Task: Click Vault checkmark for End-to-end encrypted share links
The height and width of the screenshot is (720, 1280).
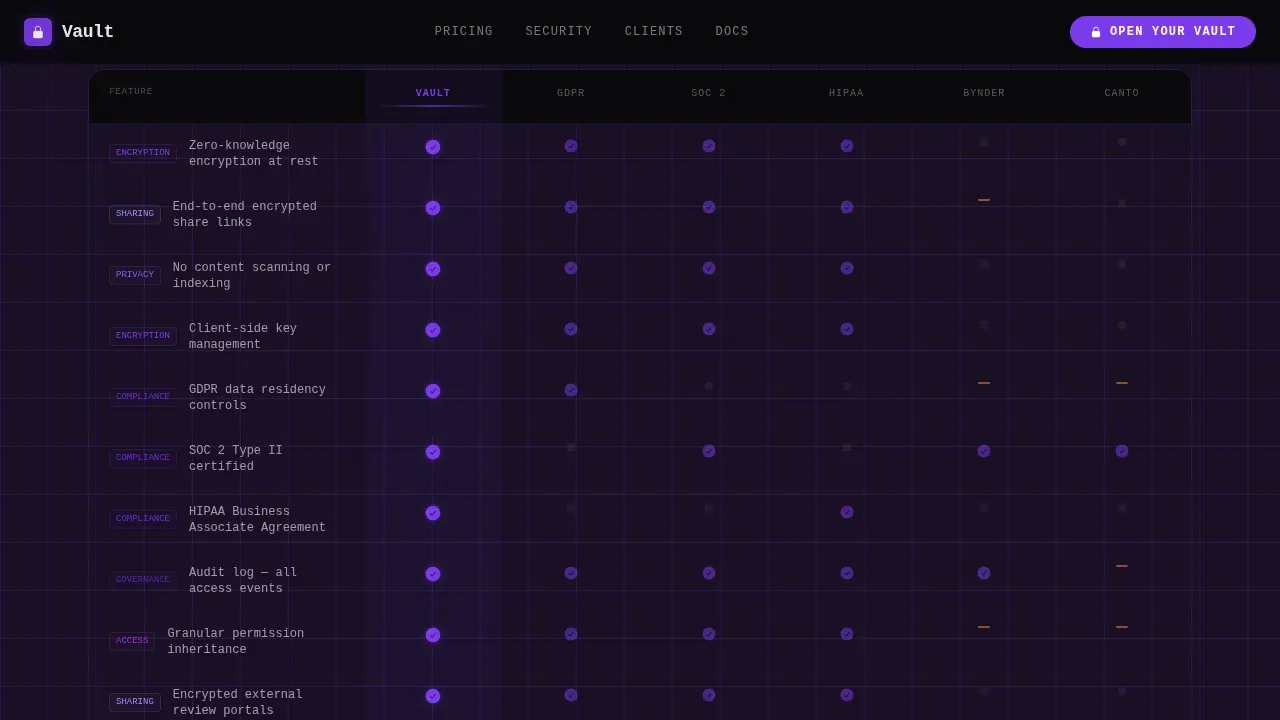Action: click(x=433, y=208)
